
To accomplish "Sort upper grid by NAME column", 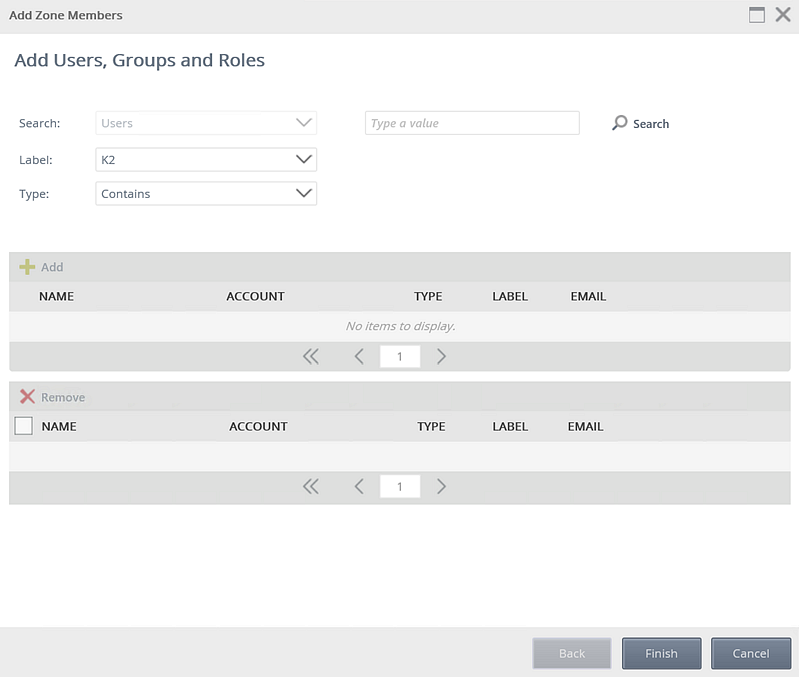I will pos(56,296).
